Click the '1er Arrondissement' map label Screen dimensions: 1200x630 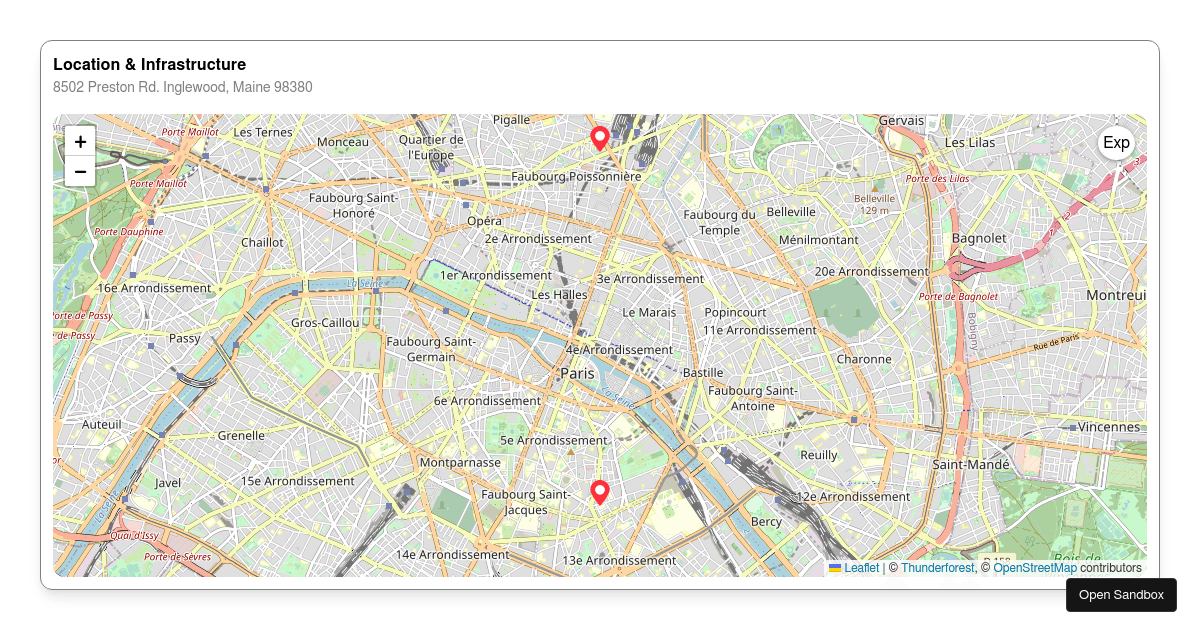pyautogui.click(x=496, y=275)
